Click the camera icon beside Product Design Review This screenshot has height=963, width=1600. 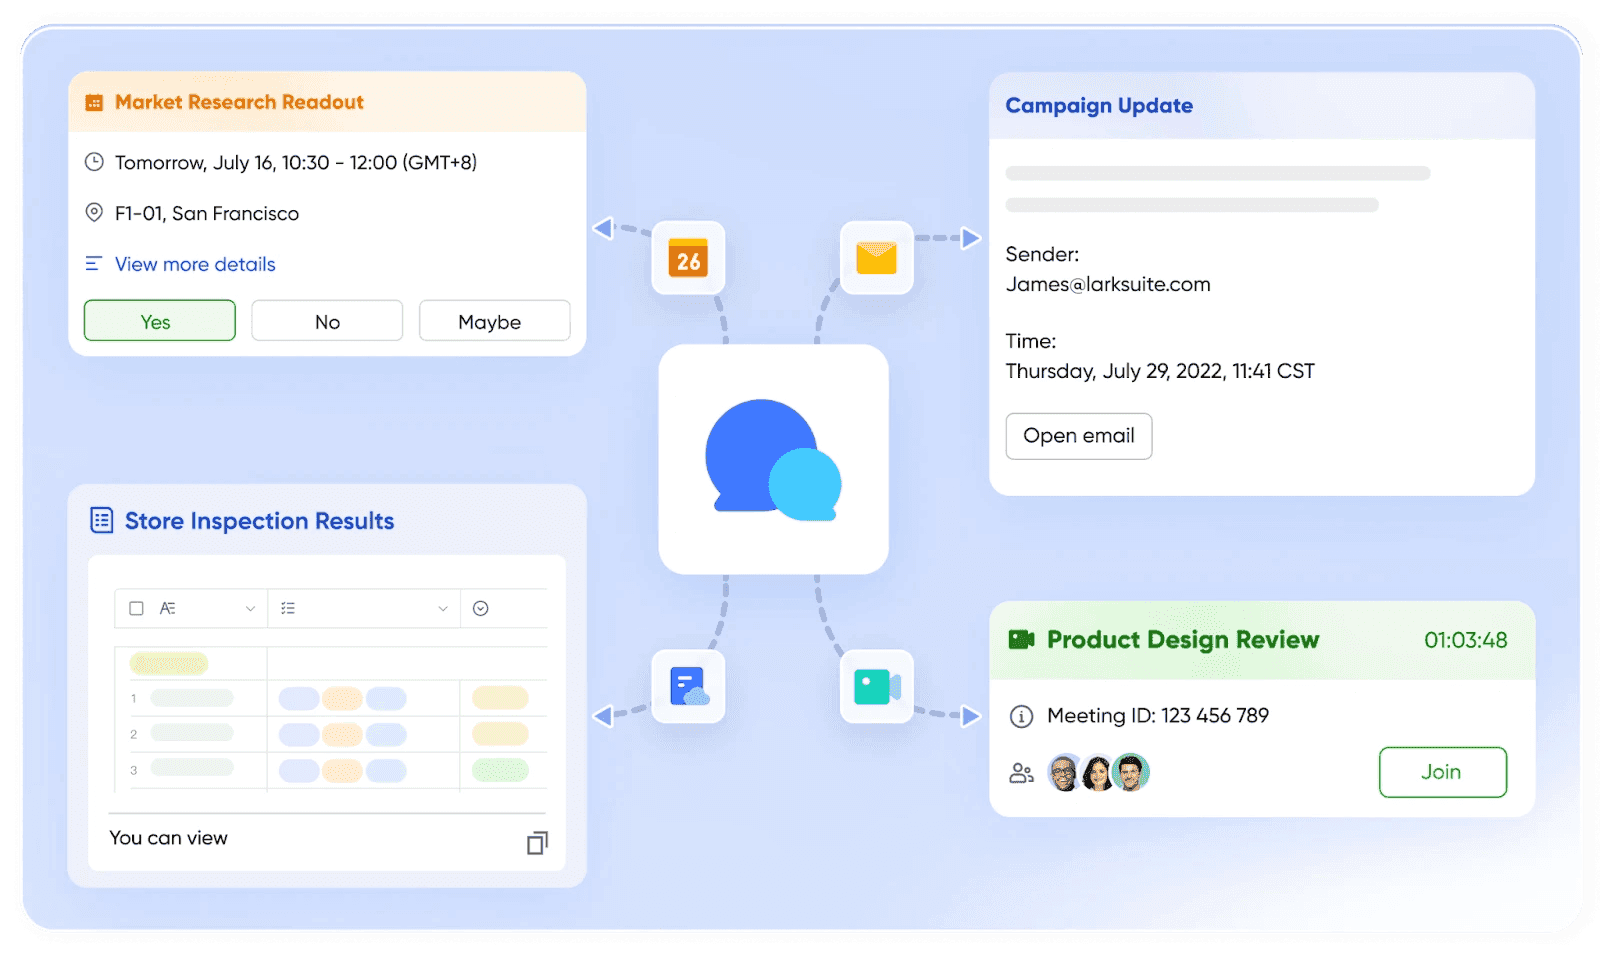[x=1020, y=639]
